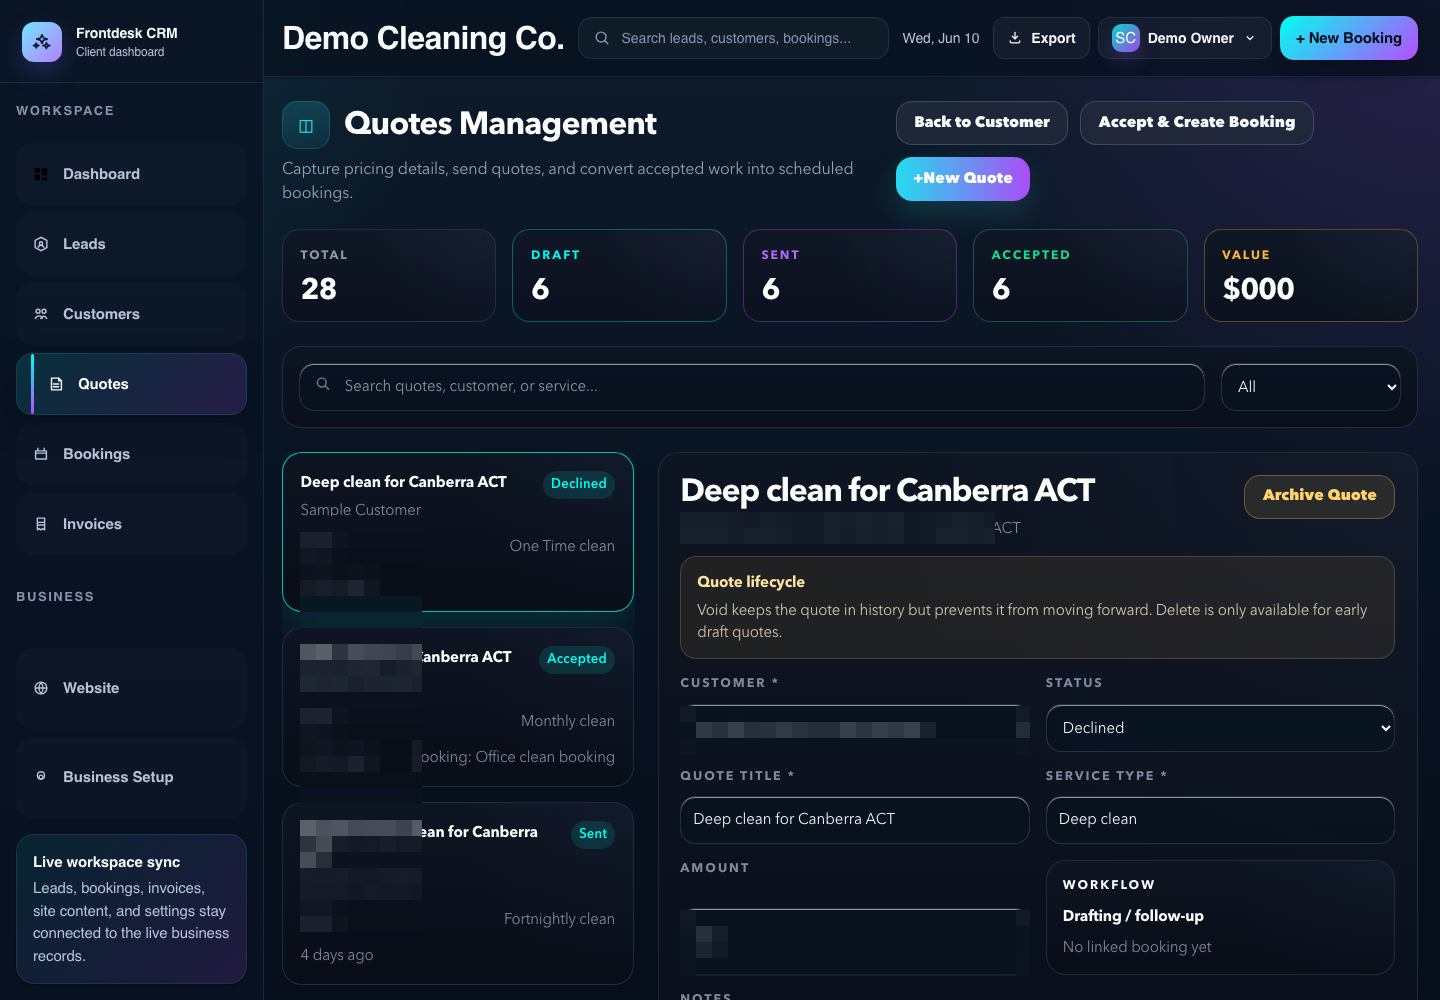Open the Demo Owner account dropdown
Viewport: 1440px width, 1000px height.
(x=1185, y=38)
